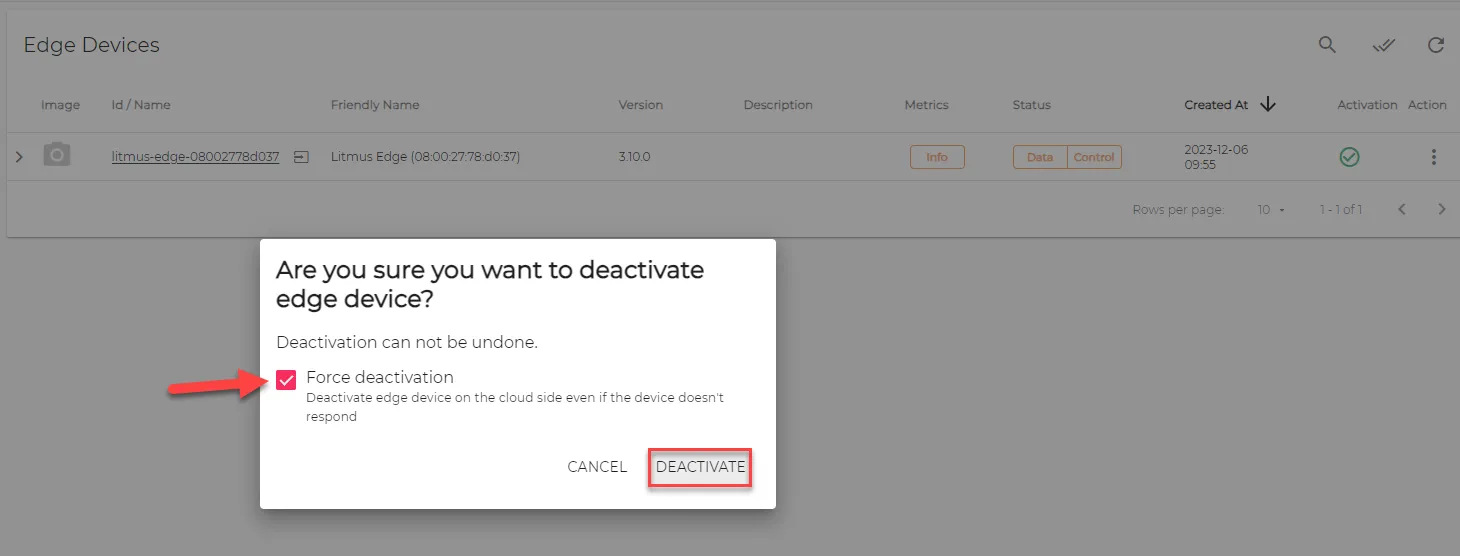Click the CANCEL button
The image size is (1460, 556).
pyautogui.click(x=597, y=467)
